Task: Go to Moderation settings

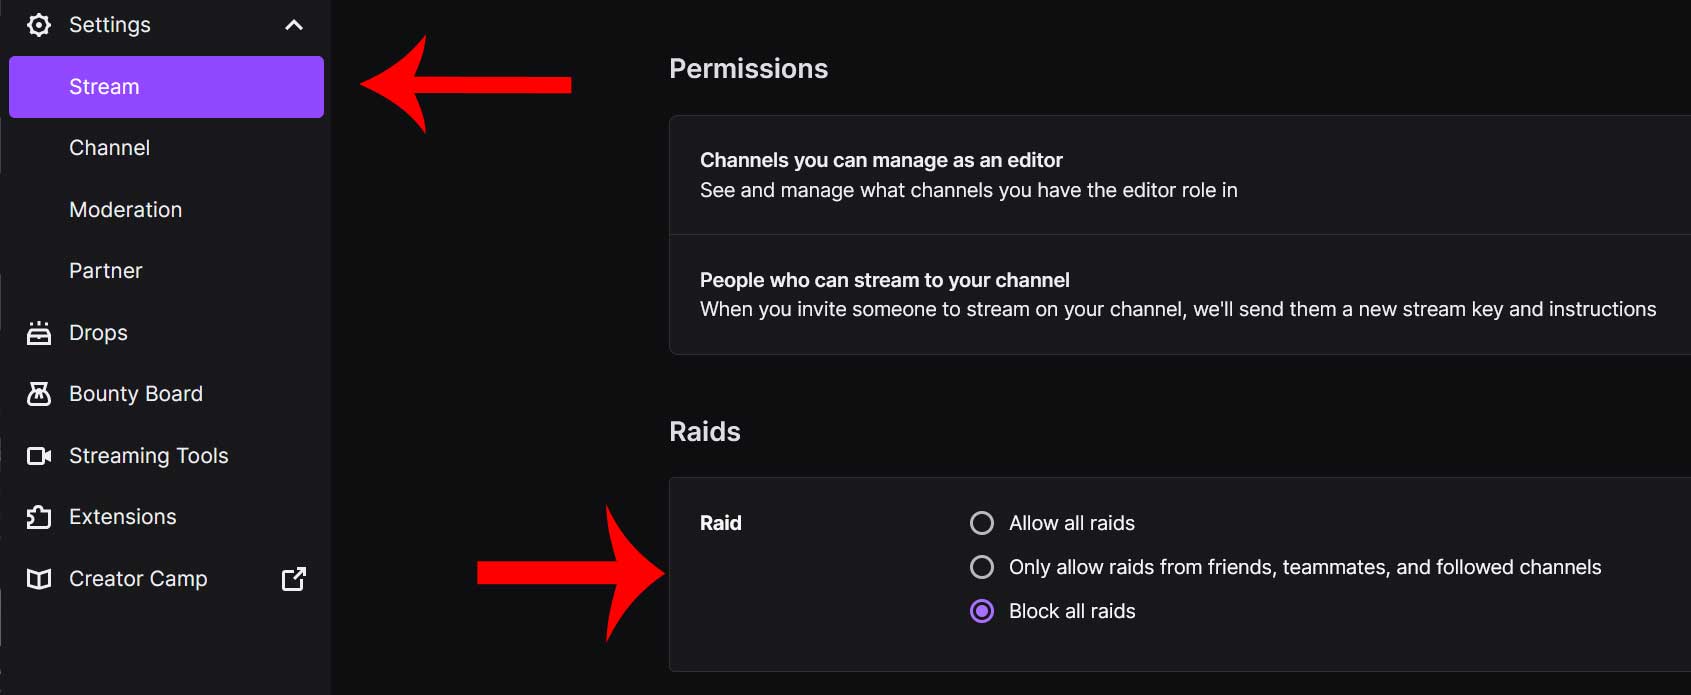Action: coord(125,209)
